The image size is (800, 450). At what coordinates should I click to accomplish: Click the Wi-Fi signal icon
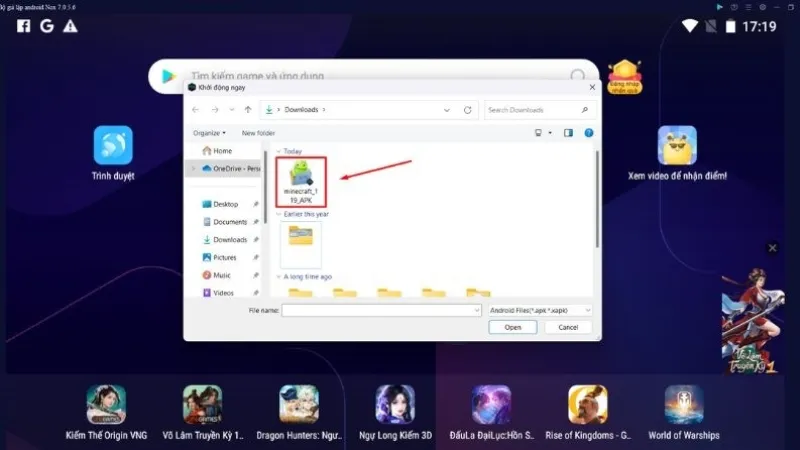pos(690,26)
